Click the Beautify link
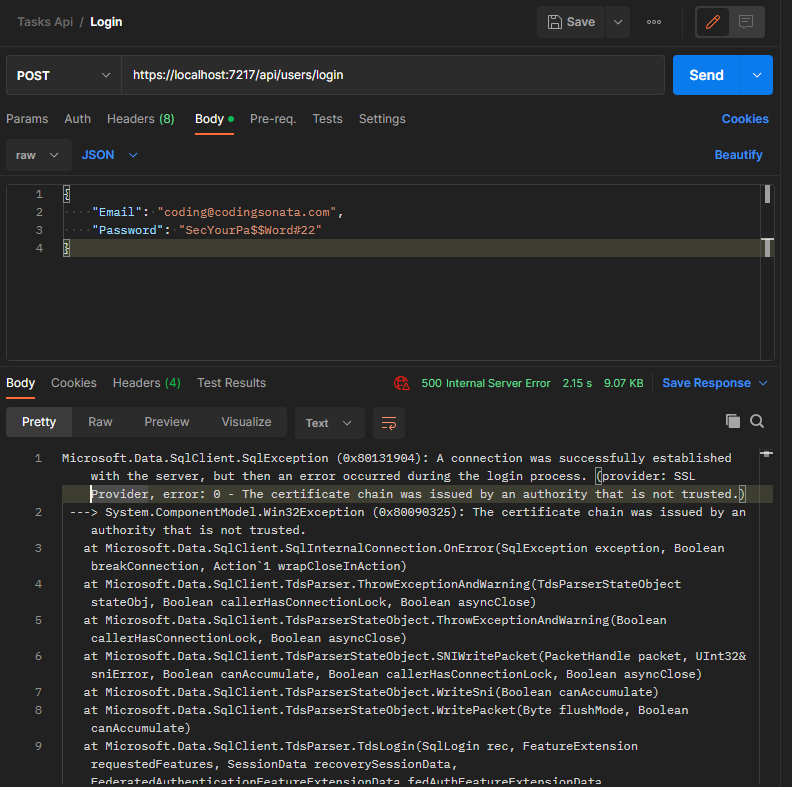 pos(738,155)
